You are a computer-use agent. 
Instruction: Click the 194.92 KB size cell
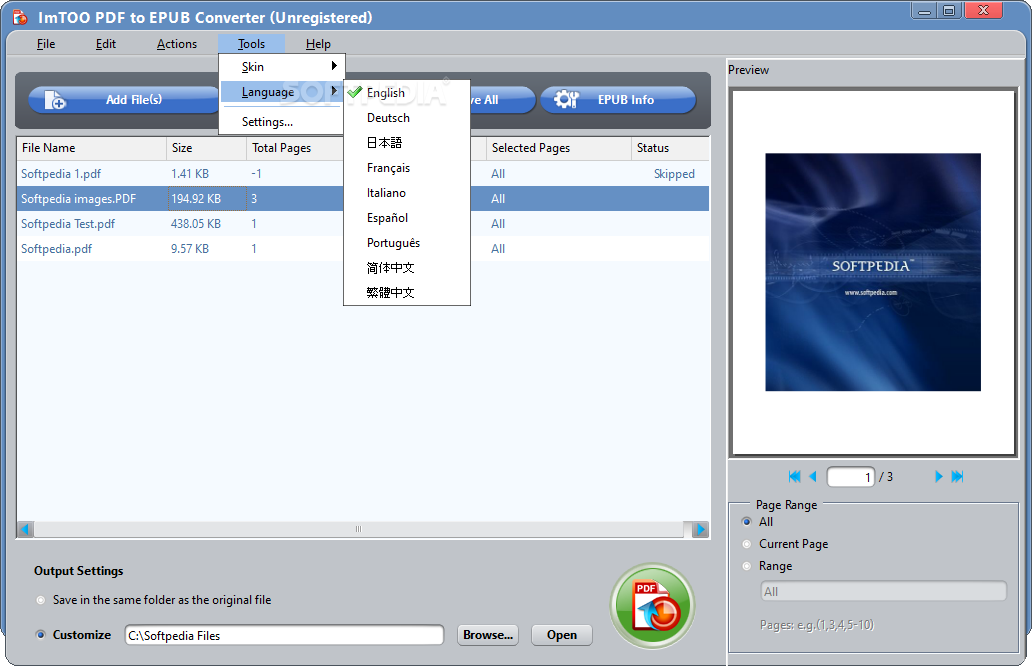pyautogui.click(x=195, y=199)
